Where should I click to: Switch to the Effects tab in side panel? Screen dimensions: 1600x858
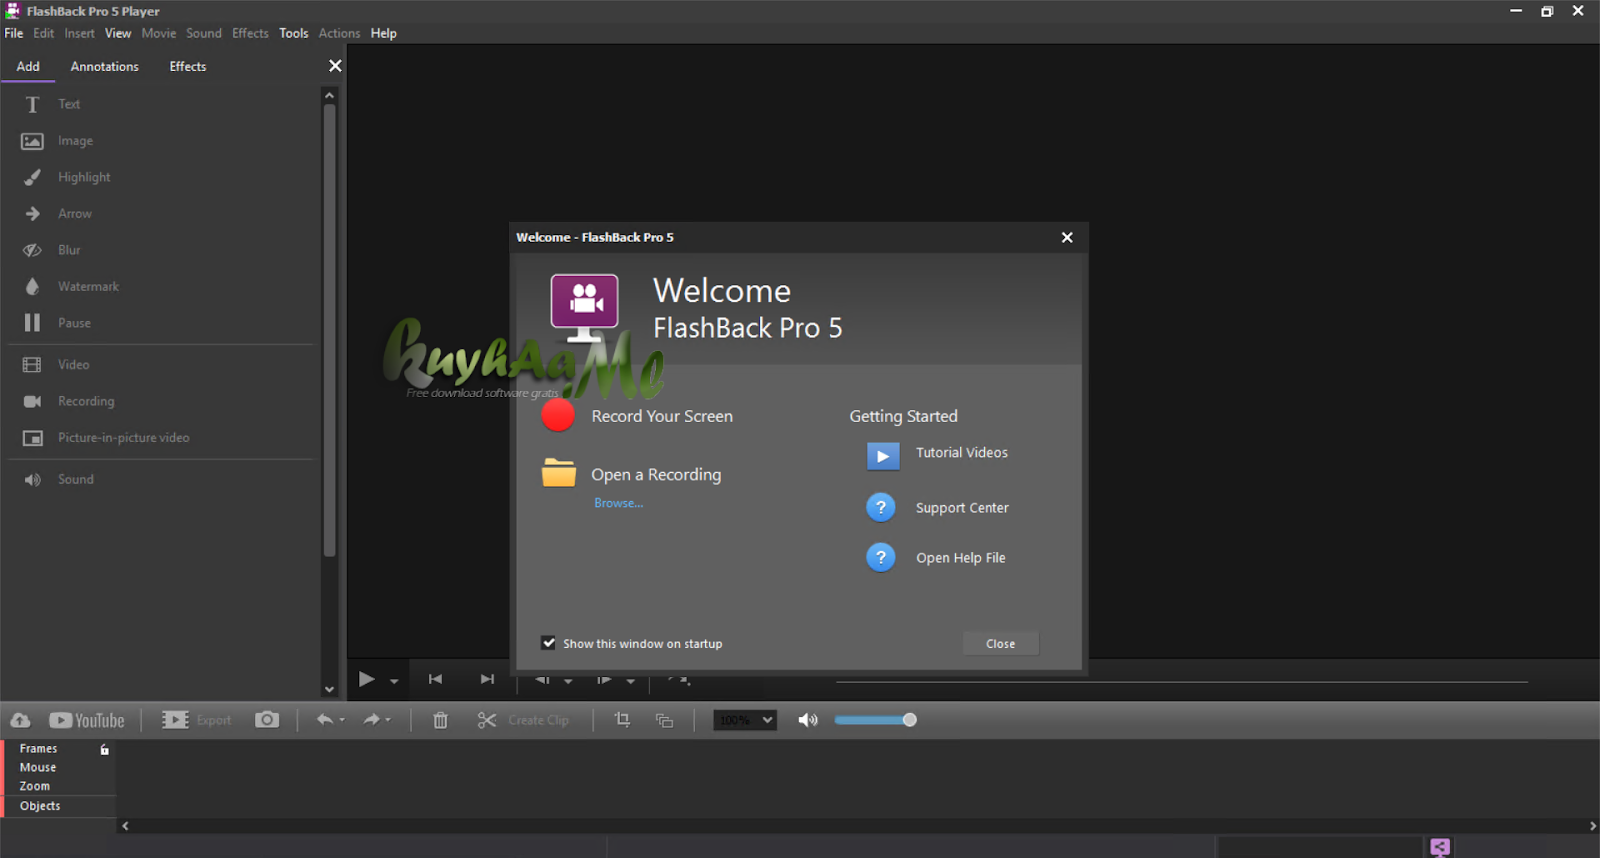pos(188,66)
